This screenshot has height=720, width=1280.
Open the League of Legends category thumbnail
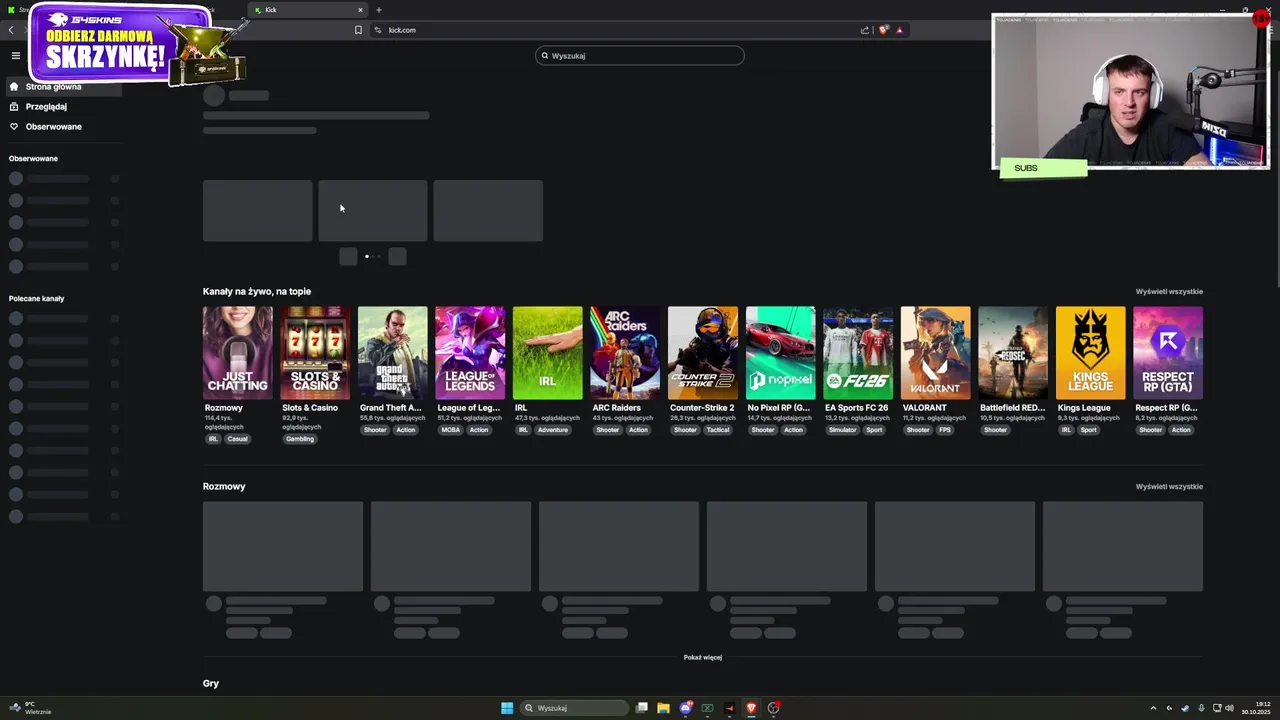tap(470, 353)
